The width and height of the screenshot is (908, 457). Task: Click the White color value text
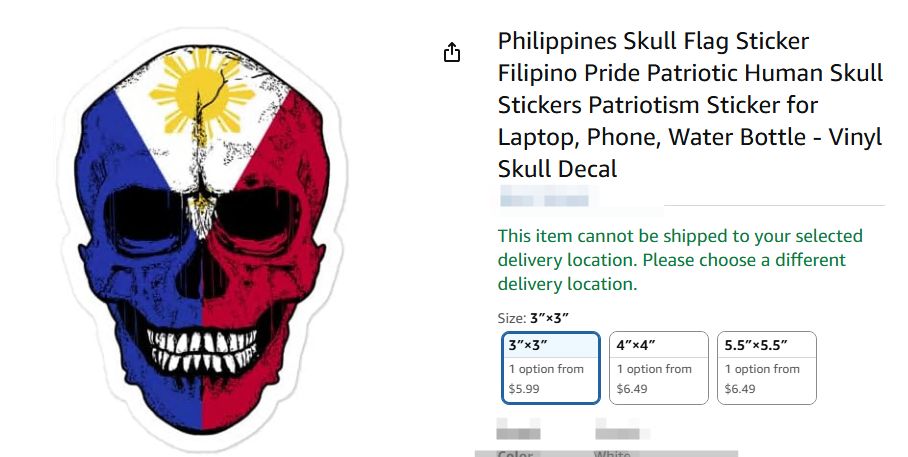tap(612, 454)
